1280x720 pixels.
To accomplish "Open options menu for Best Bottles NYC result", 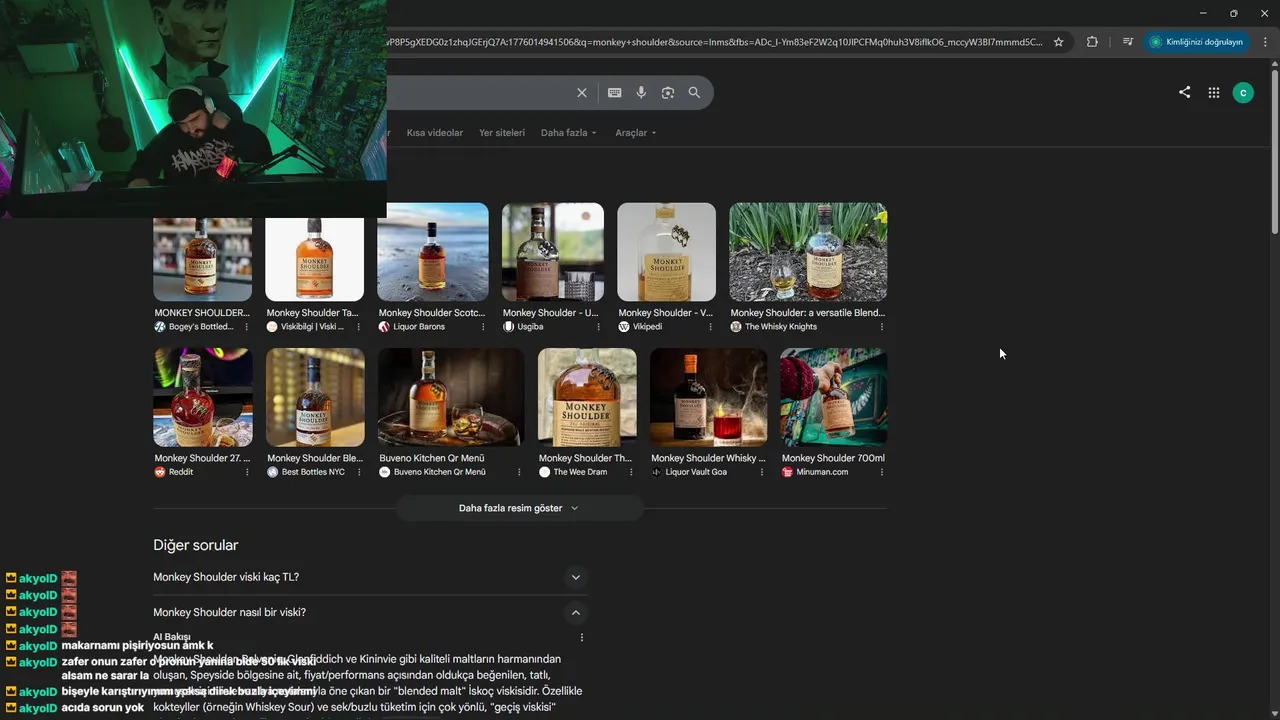I will 359,472.
